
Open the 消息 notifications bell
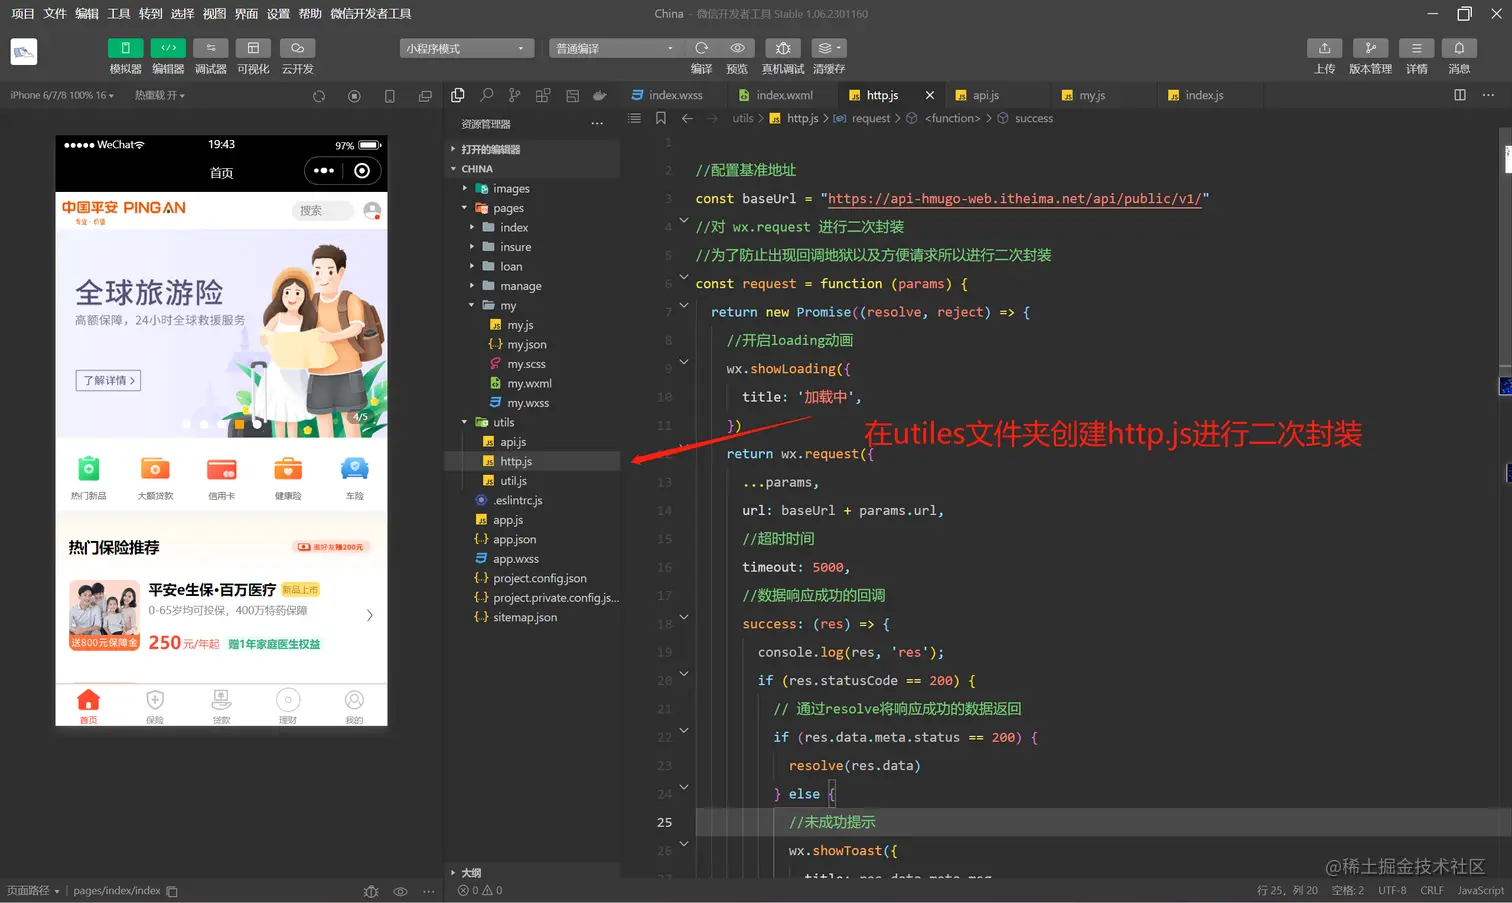click(1459, 48)
